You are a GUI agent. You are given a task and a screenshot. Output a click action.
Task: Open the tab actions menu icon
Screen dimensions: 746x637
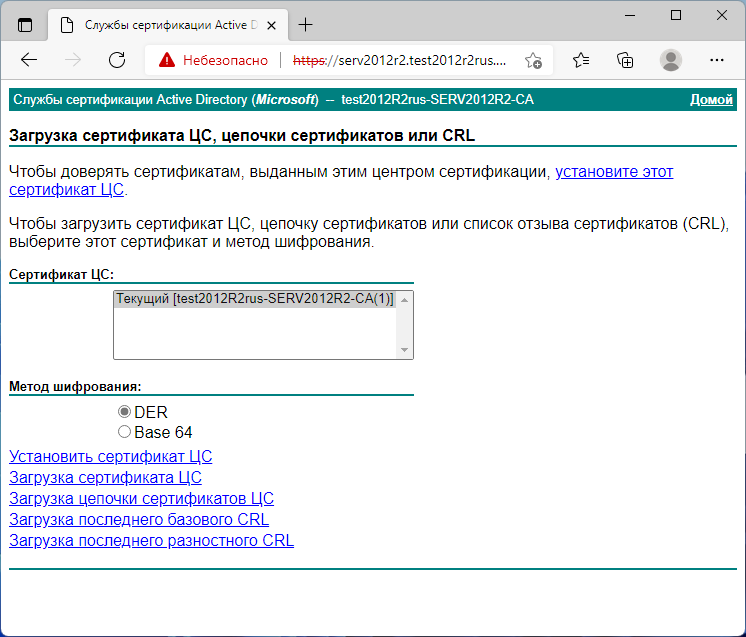pos(25,25)
